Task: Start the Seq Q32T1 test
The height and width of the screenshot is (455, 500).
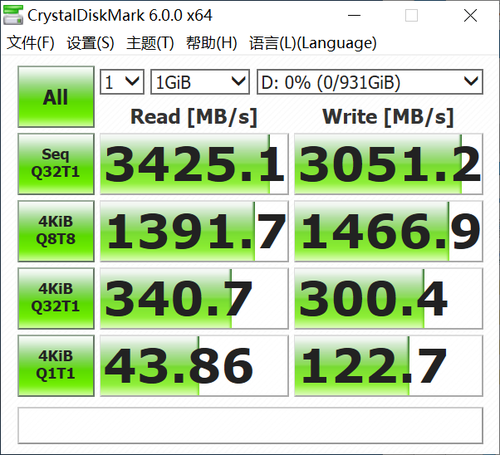Action: pyautogui.click(x=56, y=164)
